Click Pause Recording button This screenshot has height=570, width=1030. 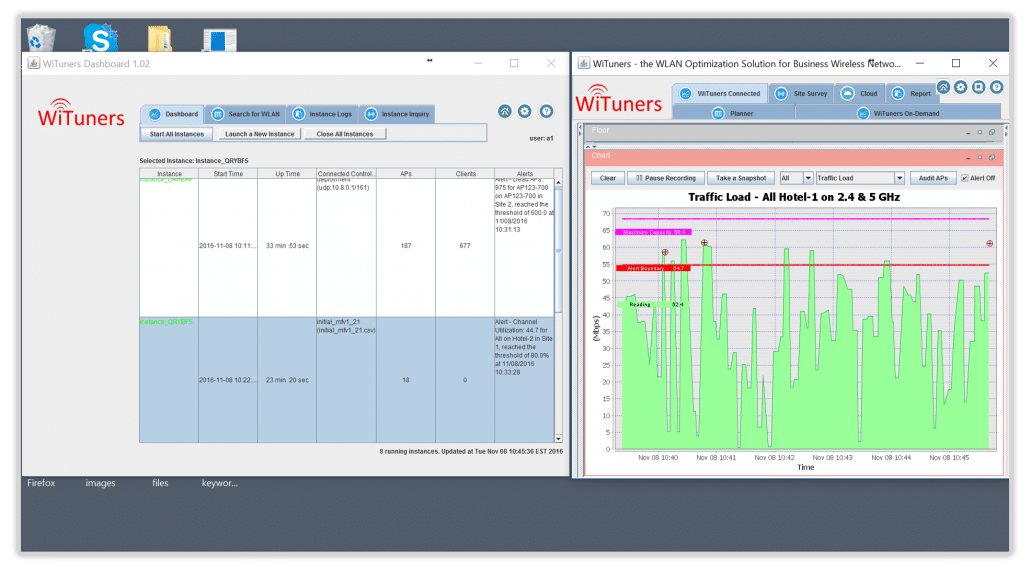665,178
